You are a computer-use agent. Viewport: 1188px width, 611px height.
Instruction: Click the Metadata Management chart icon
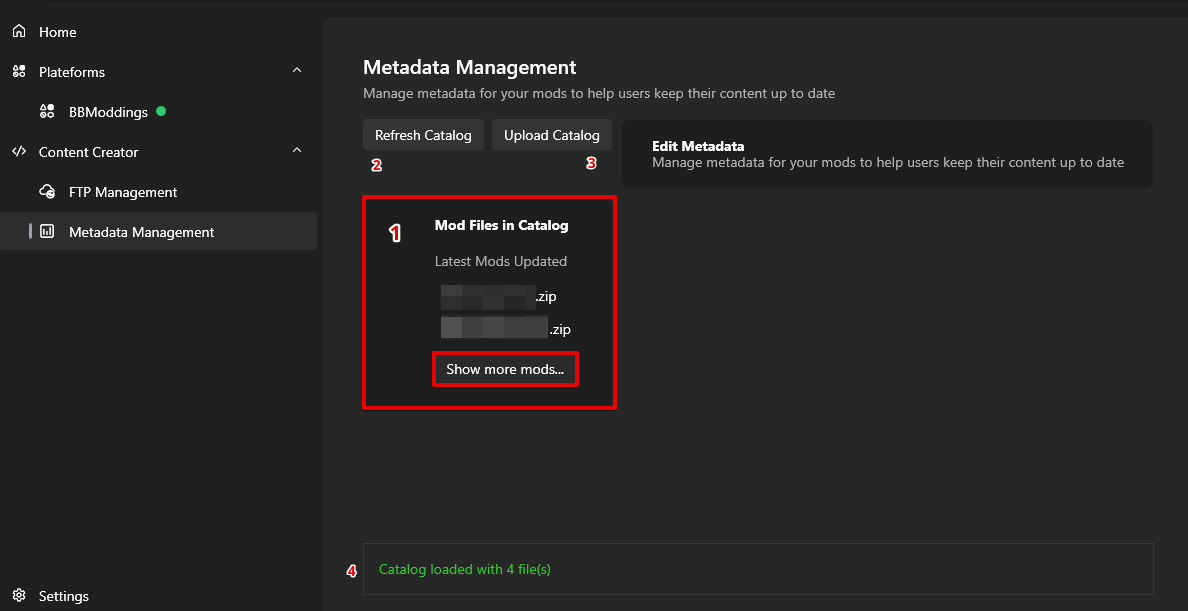[47, 232]
